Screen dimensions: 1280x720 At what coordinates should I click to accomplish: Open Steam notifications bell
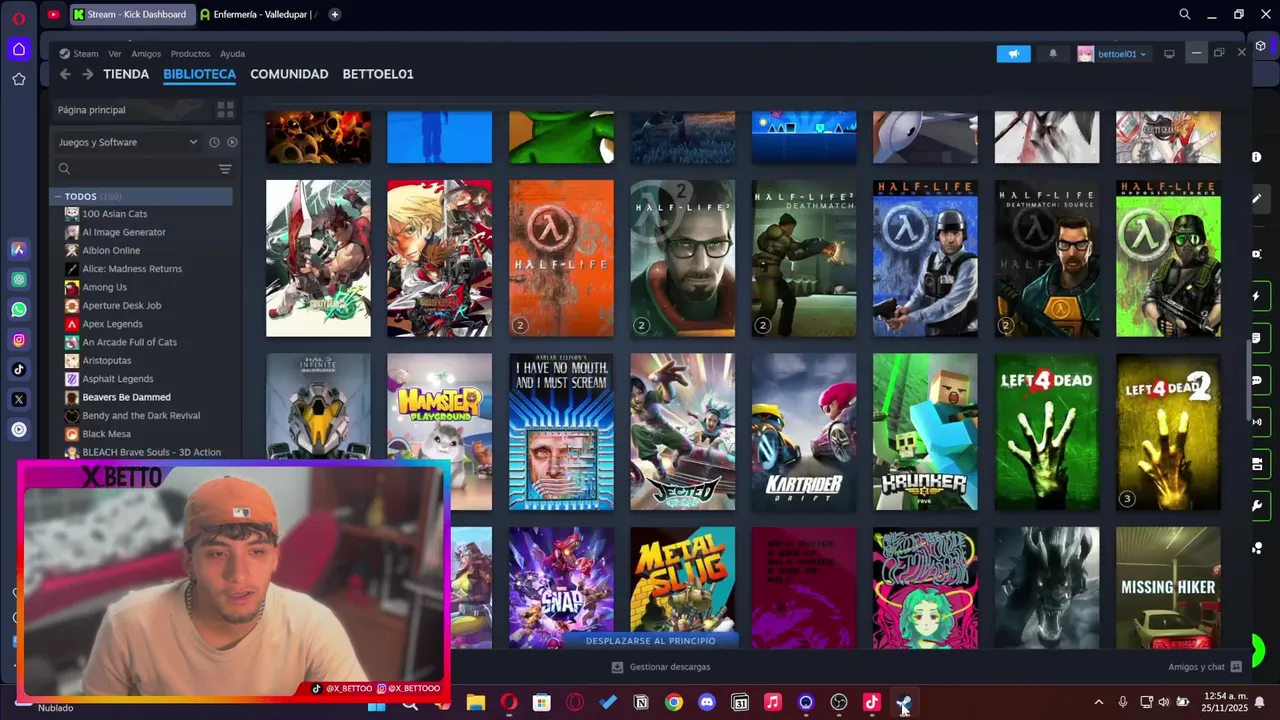(1052, 54)
